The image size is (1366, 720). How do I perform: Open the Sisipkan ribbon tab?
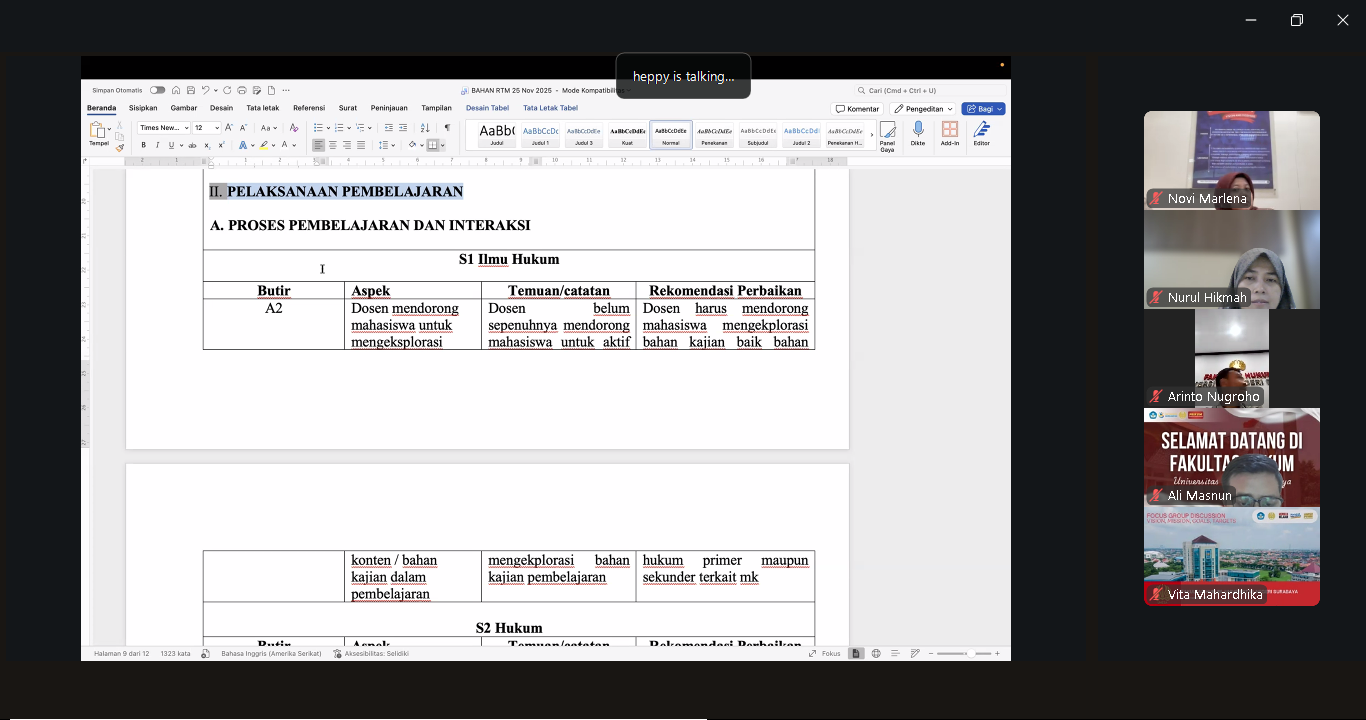[x=143, y=108]
